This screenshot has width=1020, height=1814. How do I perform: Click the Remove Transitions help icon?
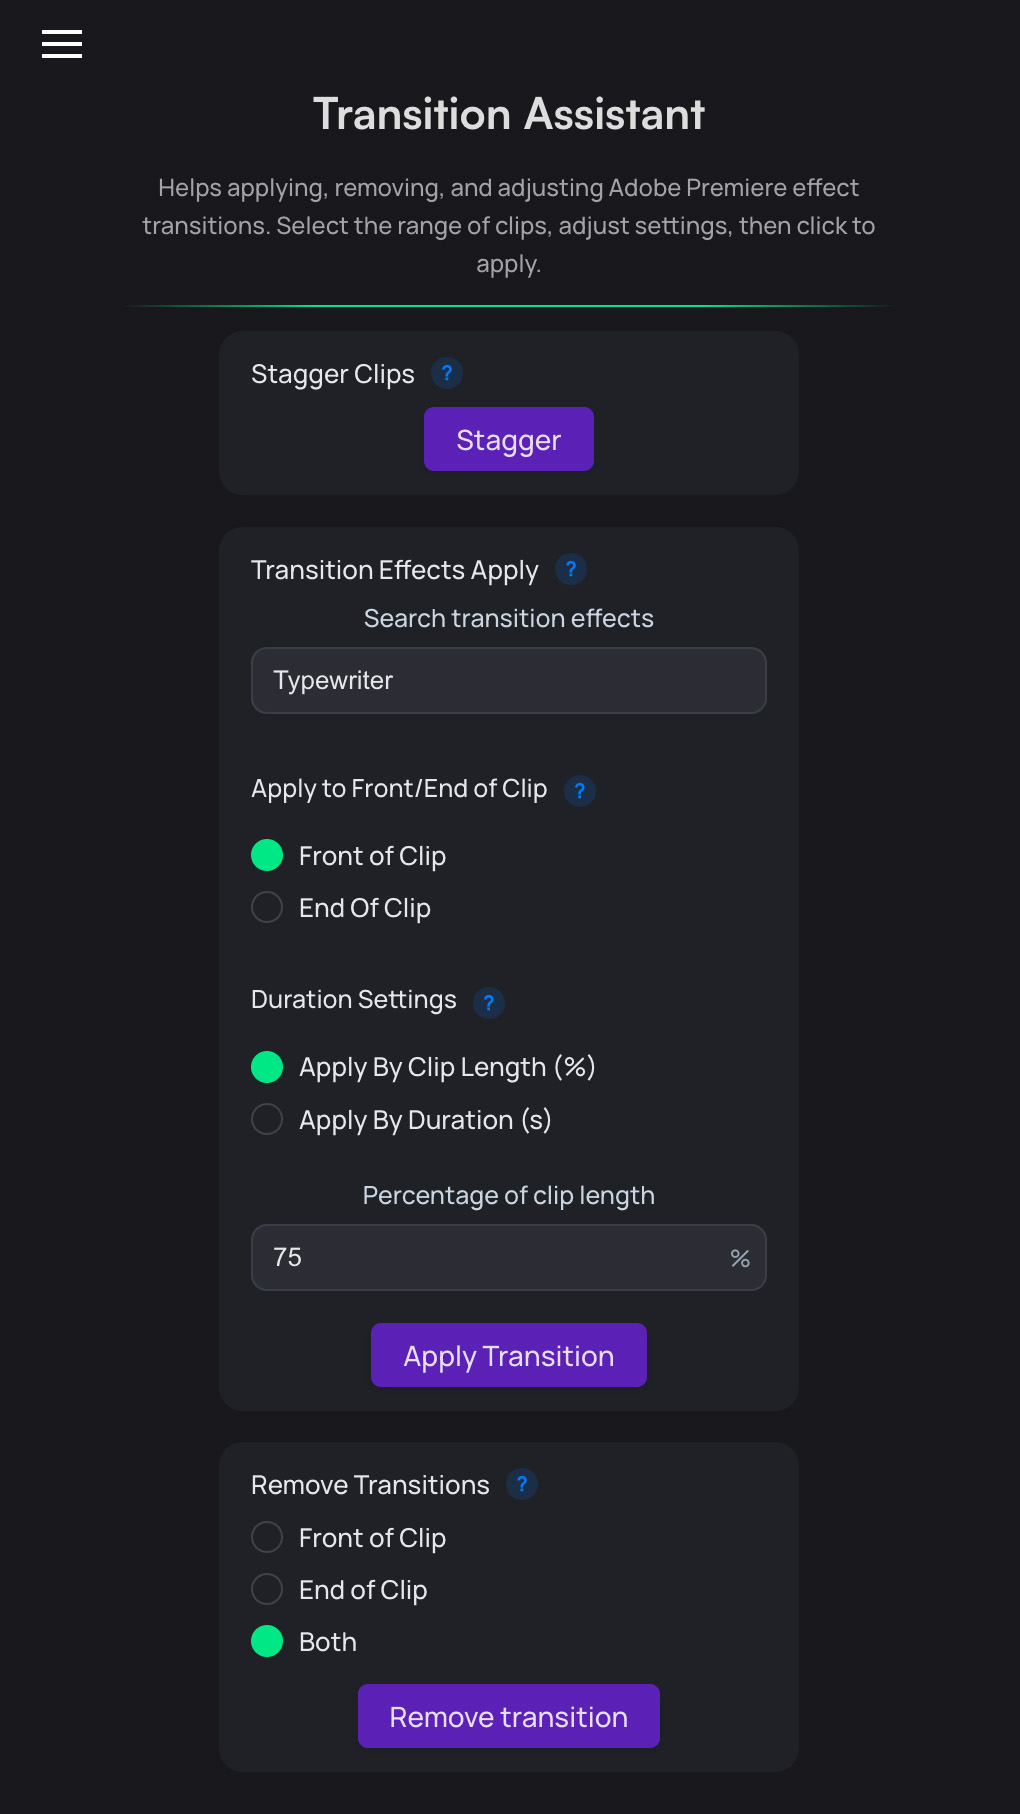click(x=522, y=1484)
